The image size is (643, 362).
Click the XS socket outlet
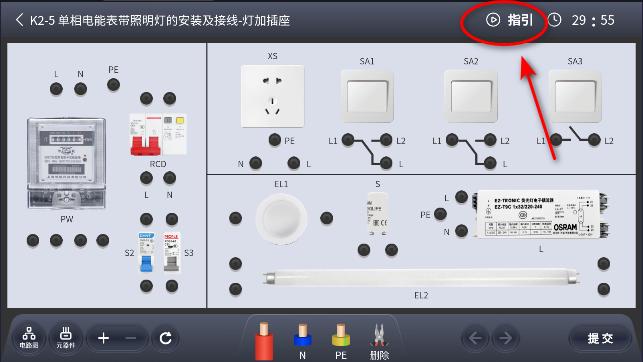[x=273, y=96]
